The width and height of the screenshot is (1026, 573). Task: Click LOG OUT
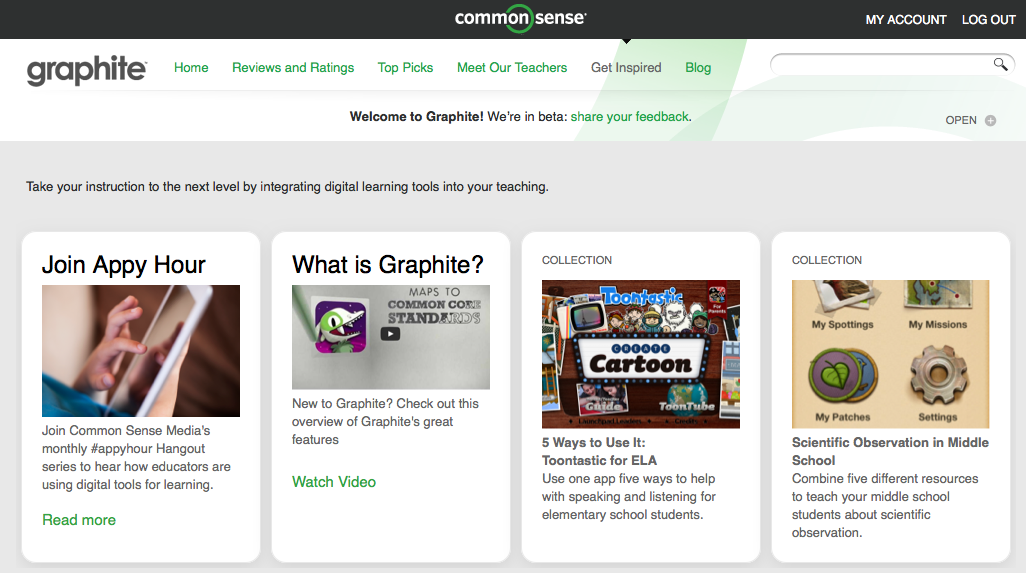click(988, 20)
